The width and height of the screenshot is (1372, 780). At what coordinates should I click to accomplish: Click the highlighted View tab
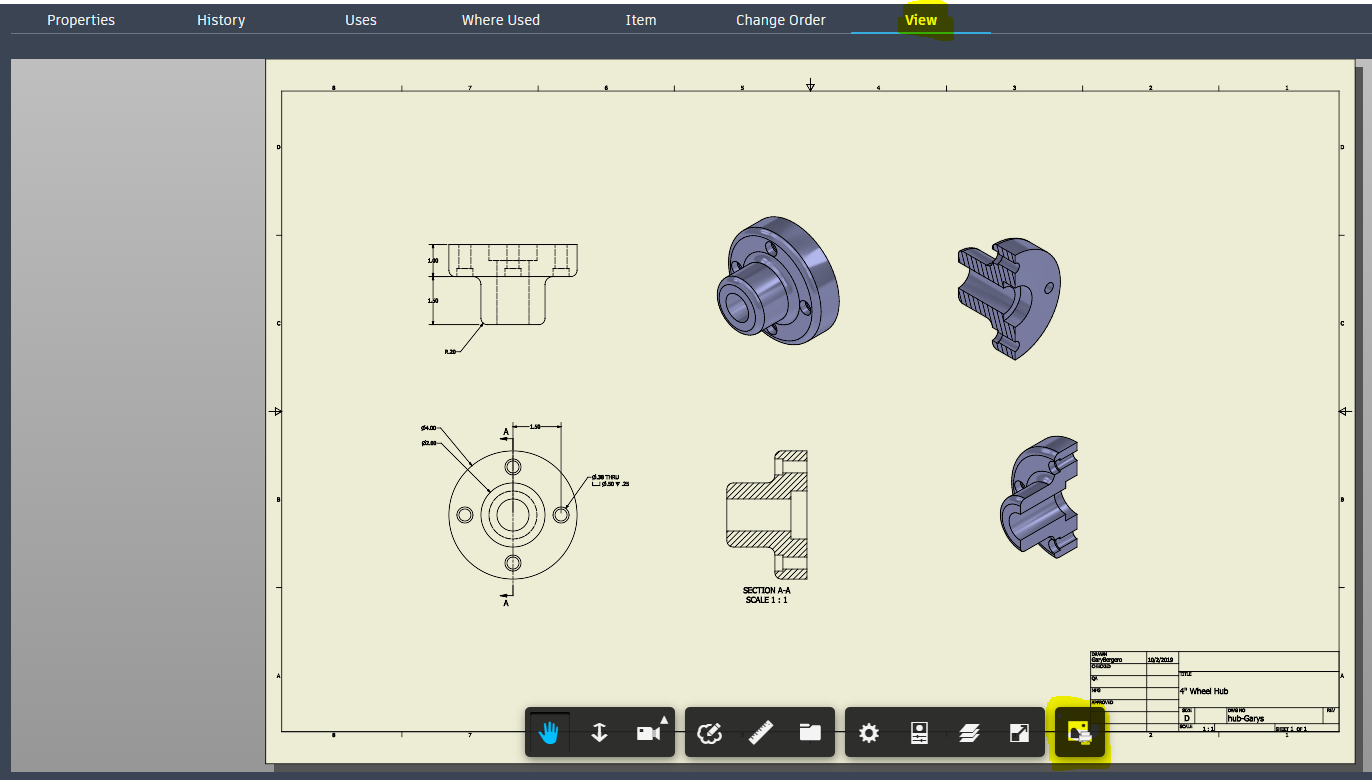click(921, 20)
